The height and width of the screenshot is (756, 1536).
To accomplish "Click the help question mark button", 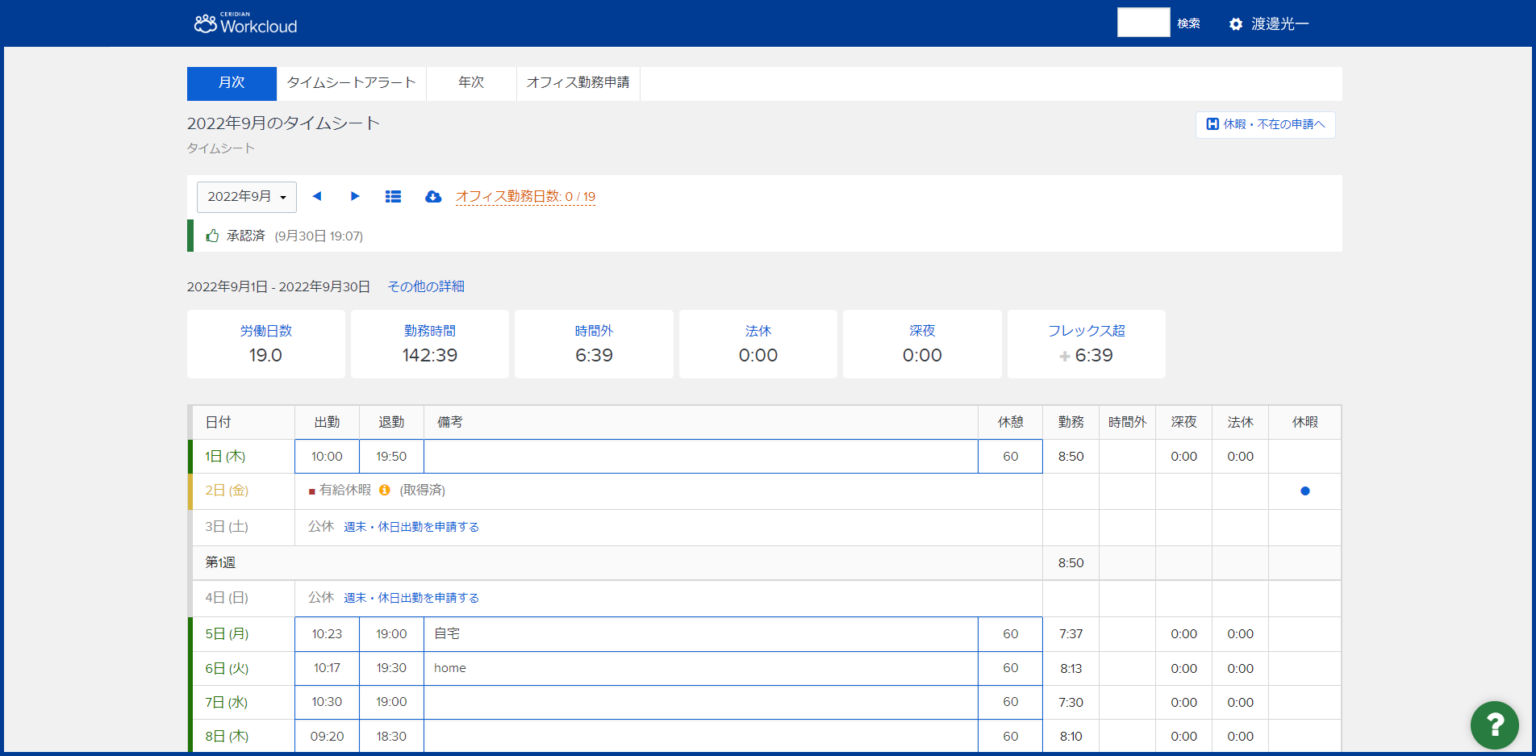I will (x=1494, y=725).
